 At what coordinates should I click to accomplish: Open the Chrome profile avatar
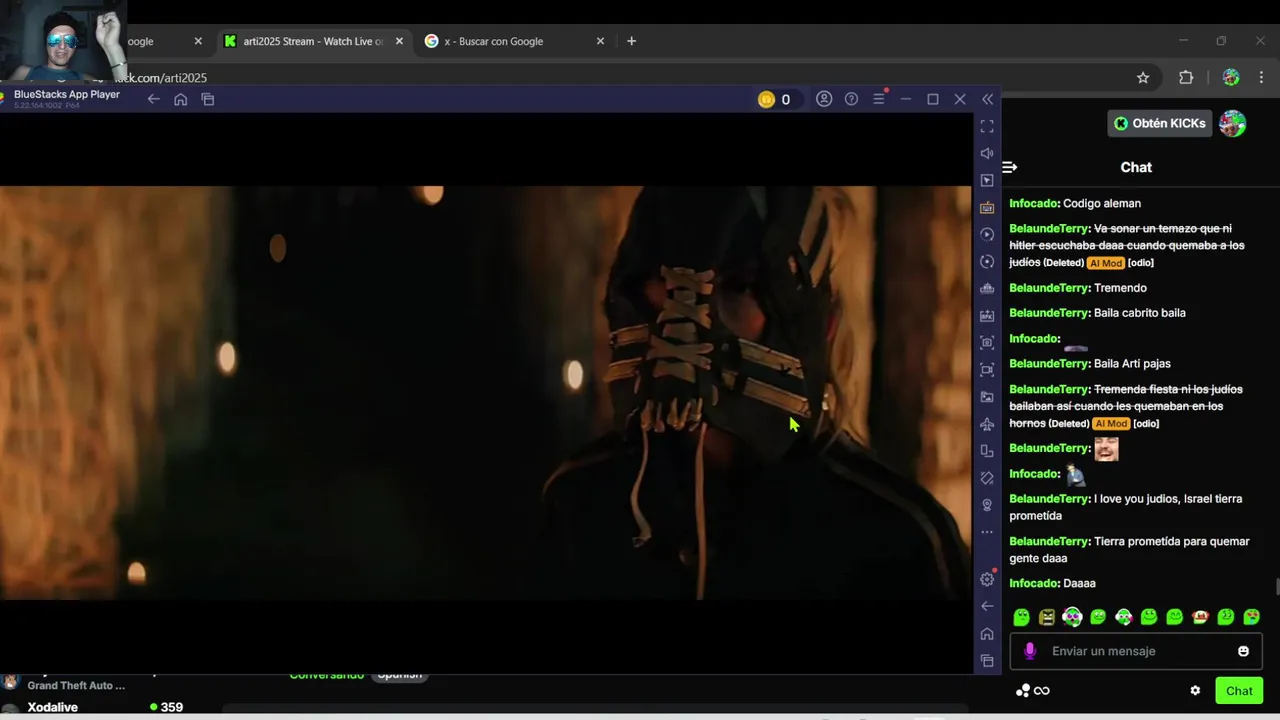pos(1231,78)
